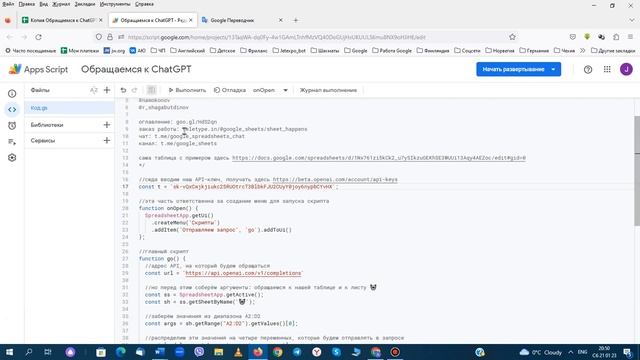
Task: Switch the ENG input language indicator
Action: tap(582, 352)
